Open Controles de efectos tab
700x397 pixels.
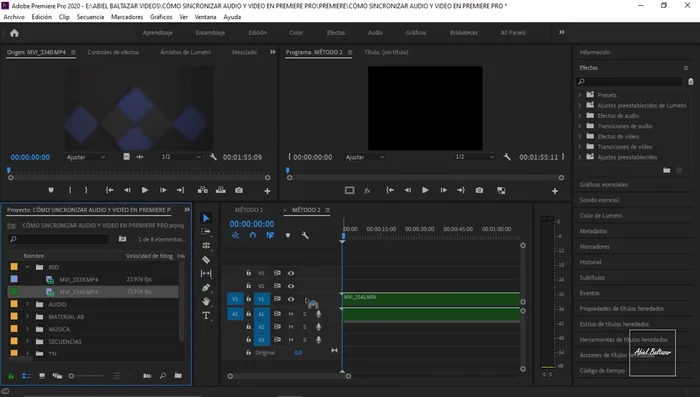pyautogui.click(x=113, y=52)
